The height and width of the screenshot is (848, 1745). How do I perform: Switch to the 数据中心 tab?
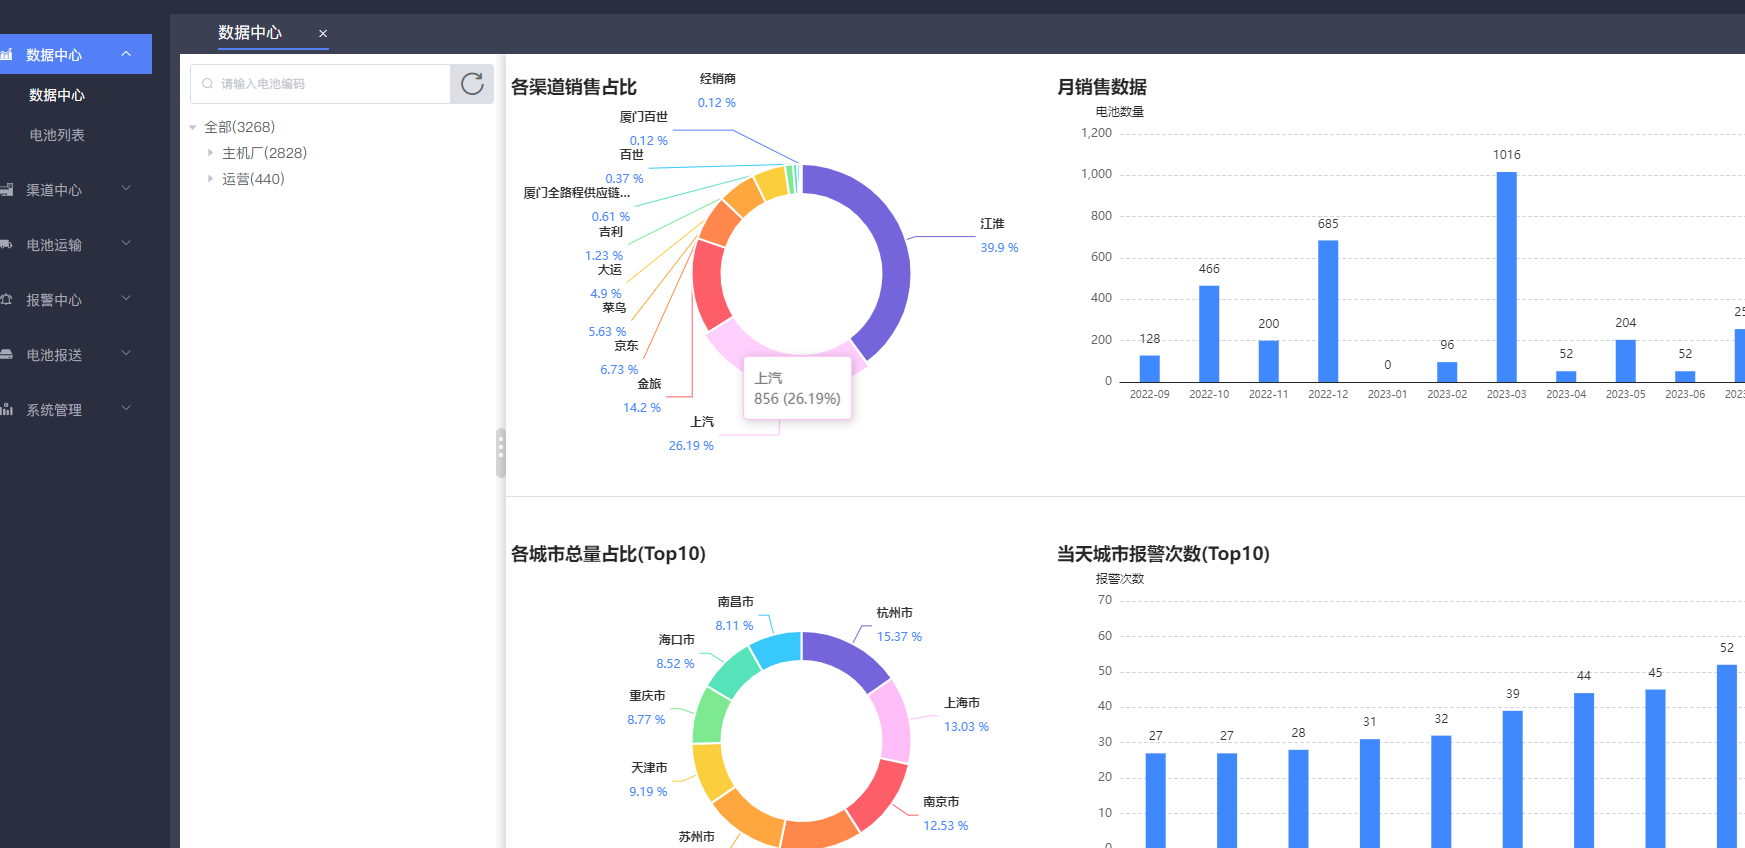[250, 33]
